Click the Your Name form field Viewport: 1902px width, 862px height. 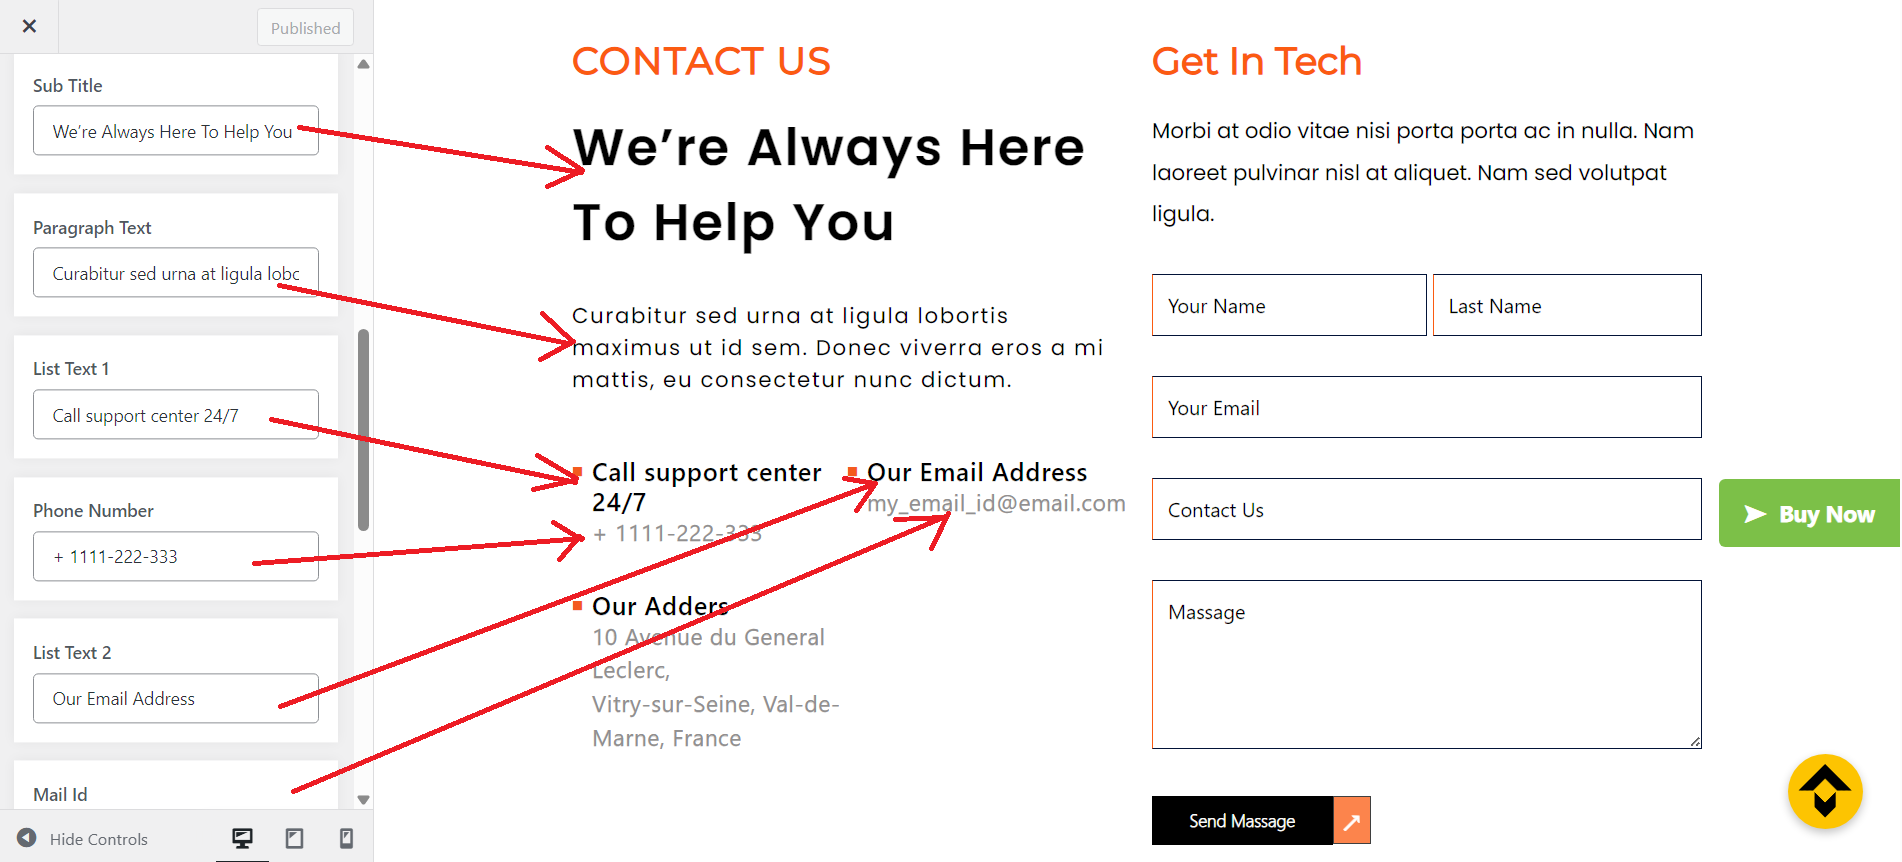click(1288, 306)
